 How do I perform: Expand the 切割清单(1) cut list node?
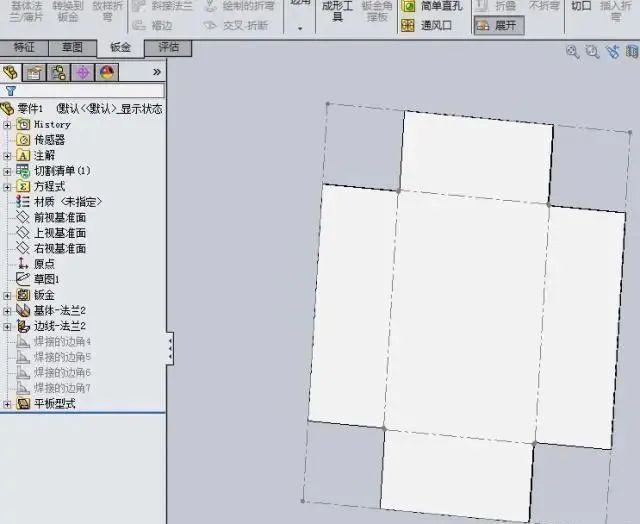(x=7, y=171)
